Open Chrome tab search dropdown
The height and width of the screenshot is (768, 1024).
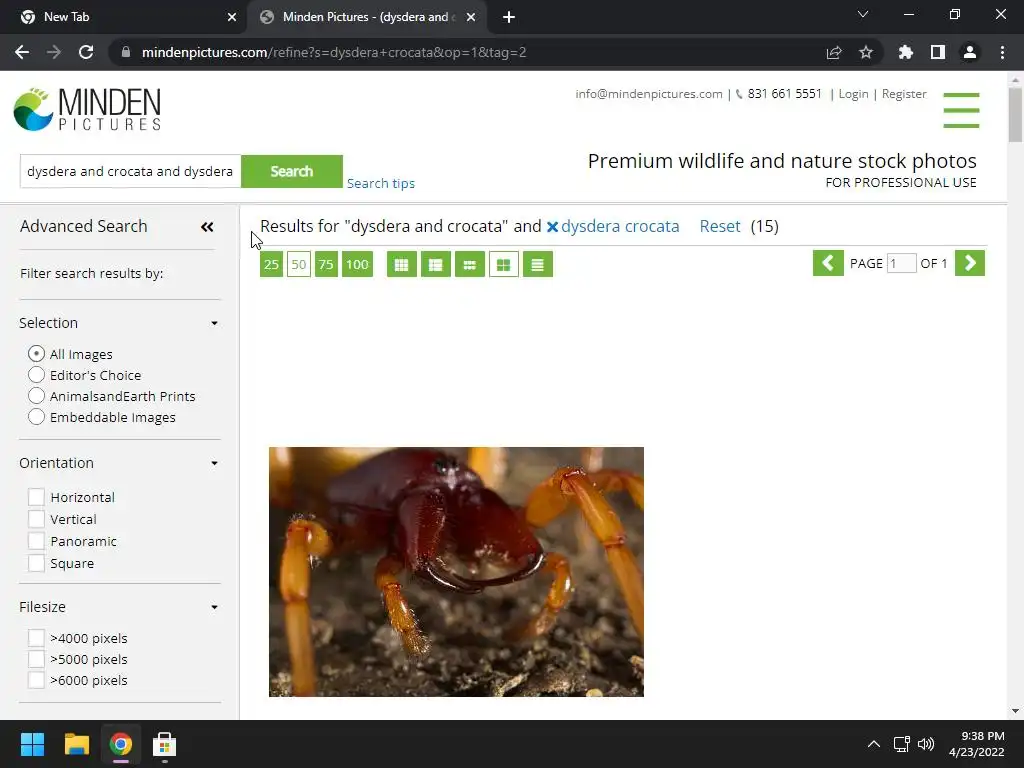click(863, 14)
